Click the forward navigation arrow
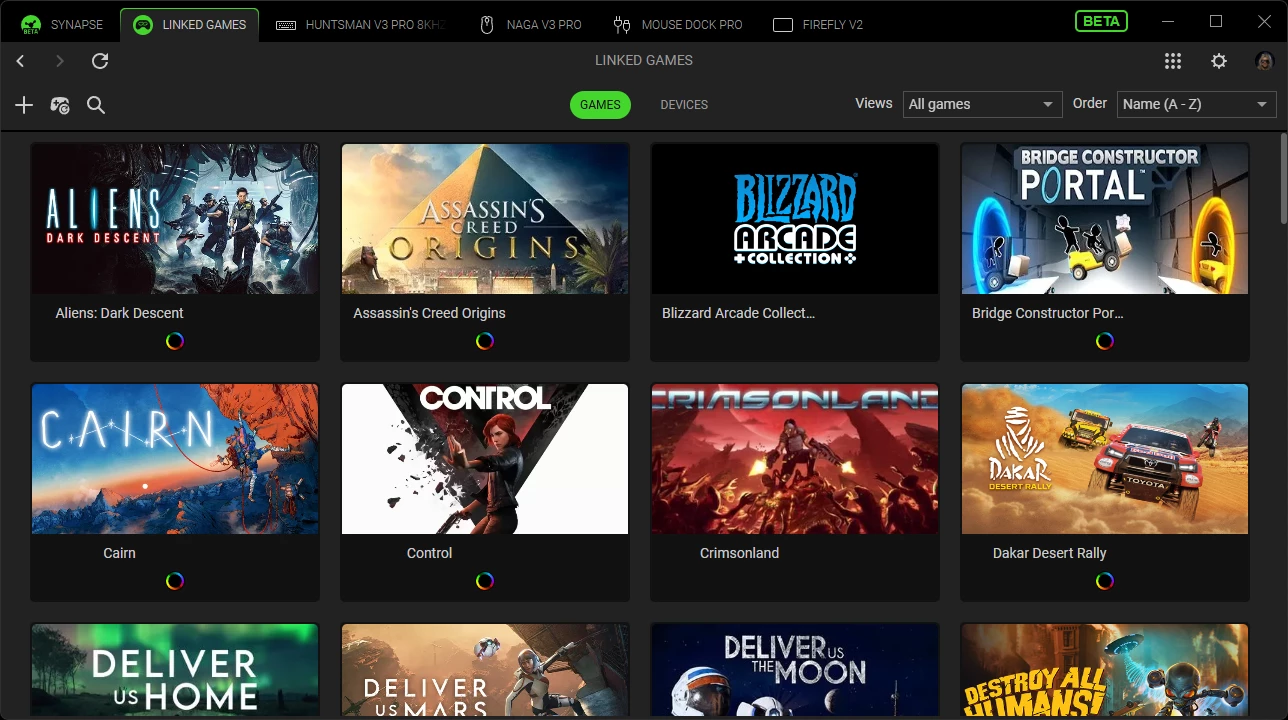 [60, 61]
